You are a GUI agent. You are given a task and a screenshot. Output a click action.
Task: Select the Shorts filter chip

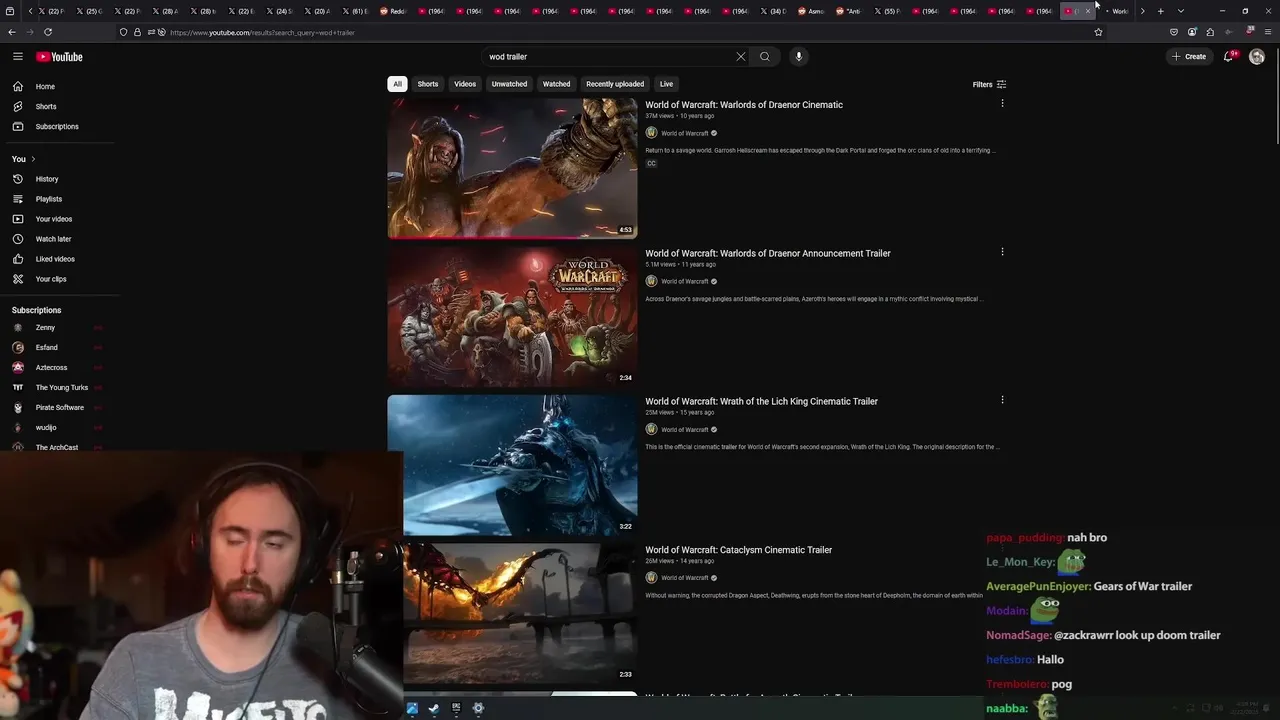(x=428, y=84)
